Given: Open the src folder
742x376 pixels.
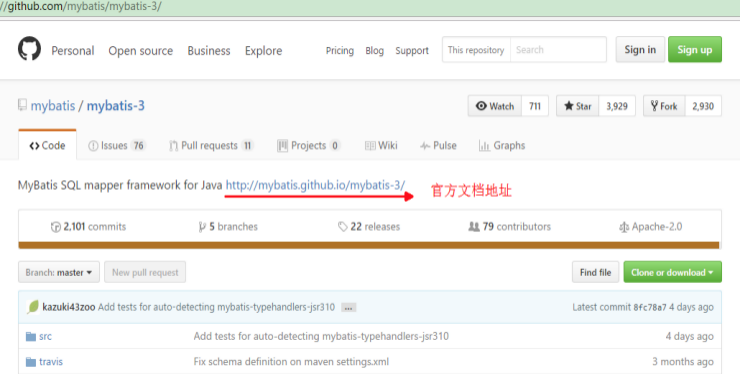Looking at the screenshot, I should pyautogui.click(x=45, y=337).
